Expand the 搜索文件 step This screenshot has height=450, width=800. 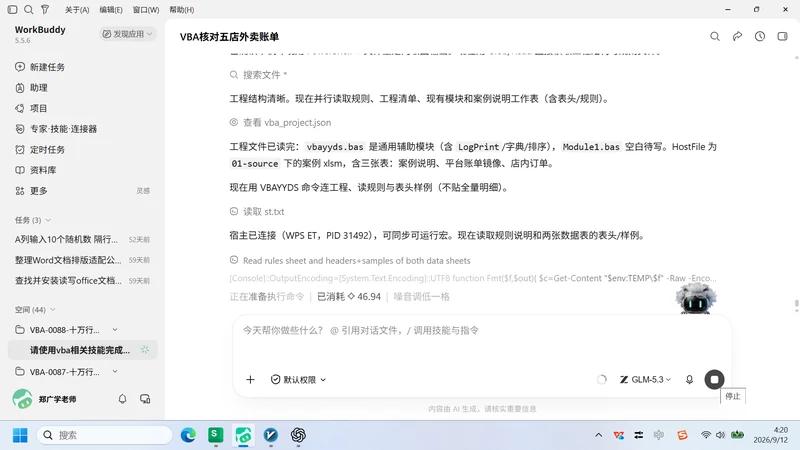tap(259, 75)
